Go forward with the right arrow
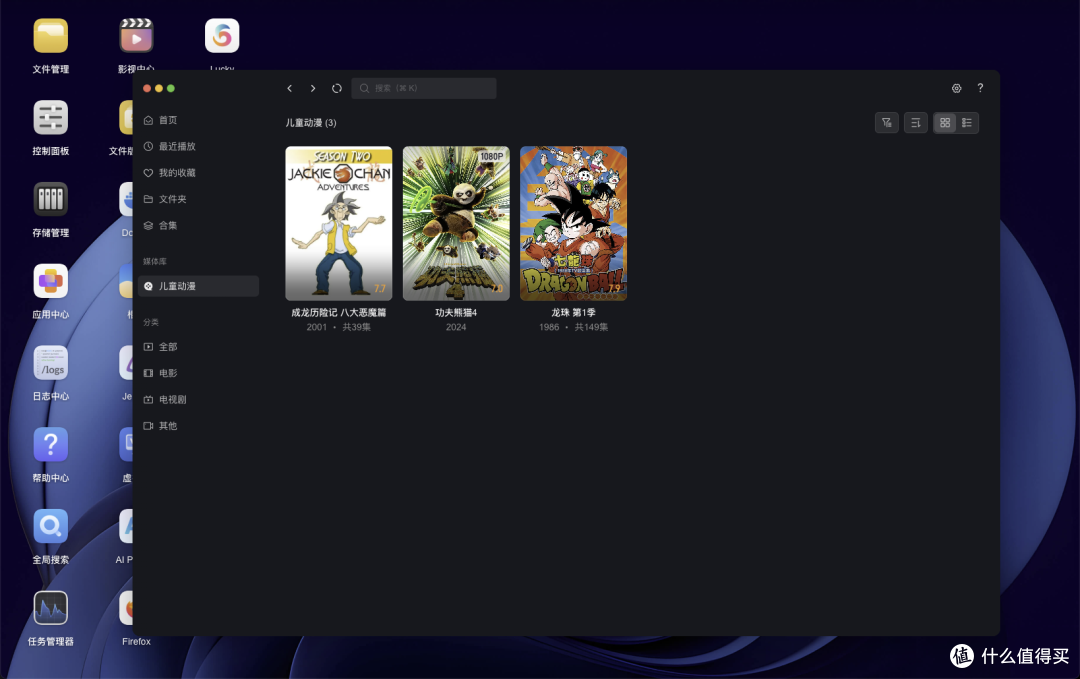The image size is (1080, 679). [313, 88]
